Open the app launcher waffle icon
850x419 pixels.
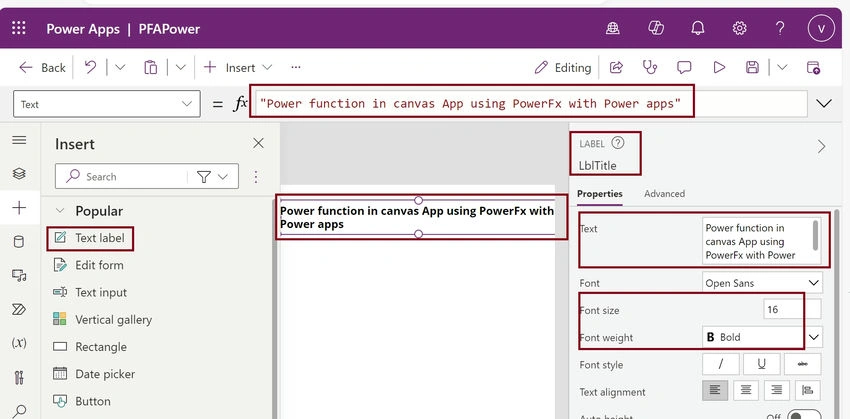point(19,28)
